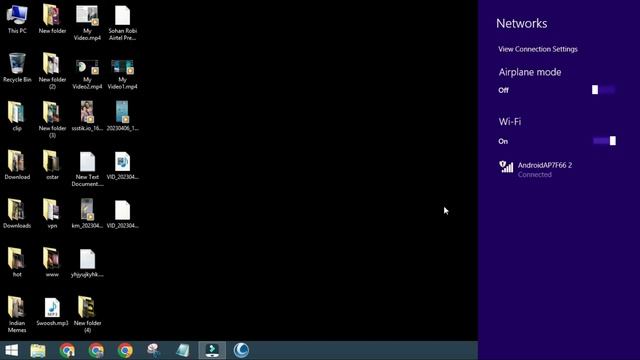This screenshot has height=360, width=640.
Task: Select the Sohan Robi Airtel Pre file
Action: (x=122, y=22)
